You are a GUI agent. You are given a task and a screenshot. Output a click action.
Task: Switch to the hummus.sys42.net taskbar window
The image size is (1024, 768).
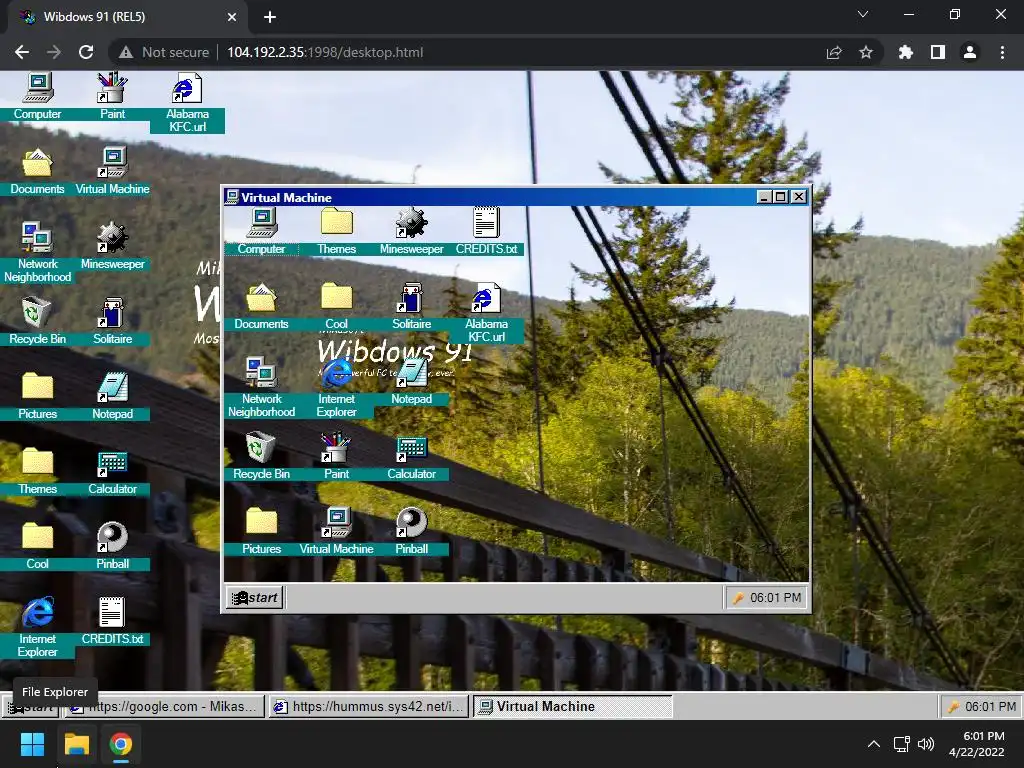coord(369,707)
